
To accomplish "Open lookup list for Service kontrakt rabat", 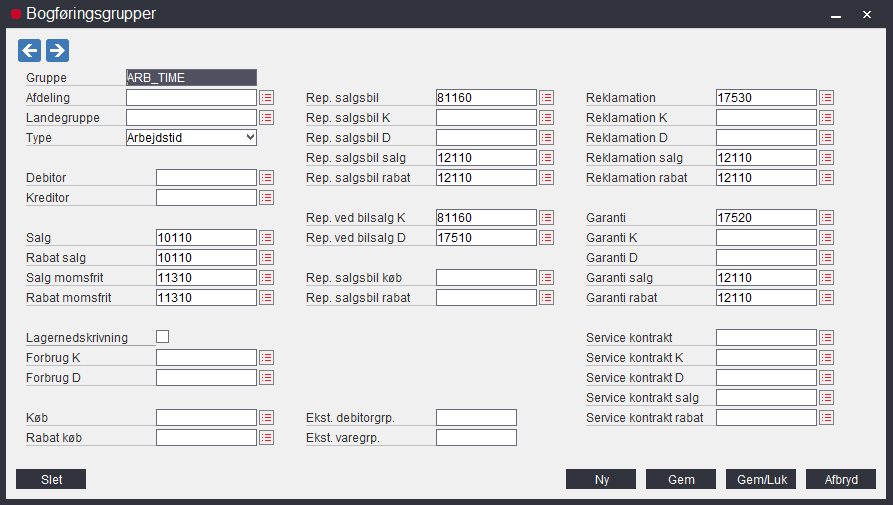I will point(827,418).
